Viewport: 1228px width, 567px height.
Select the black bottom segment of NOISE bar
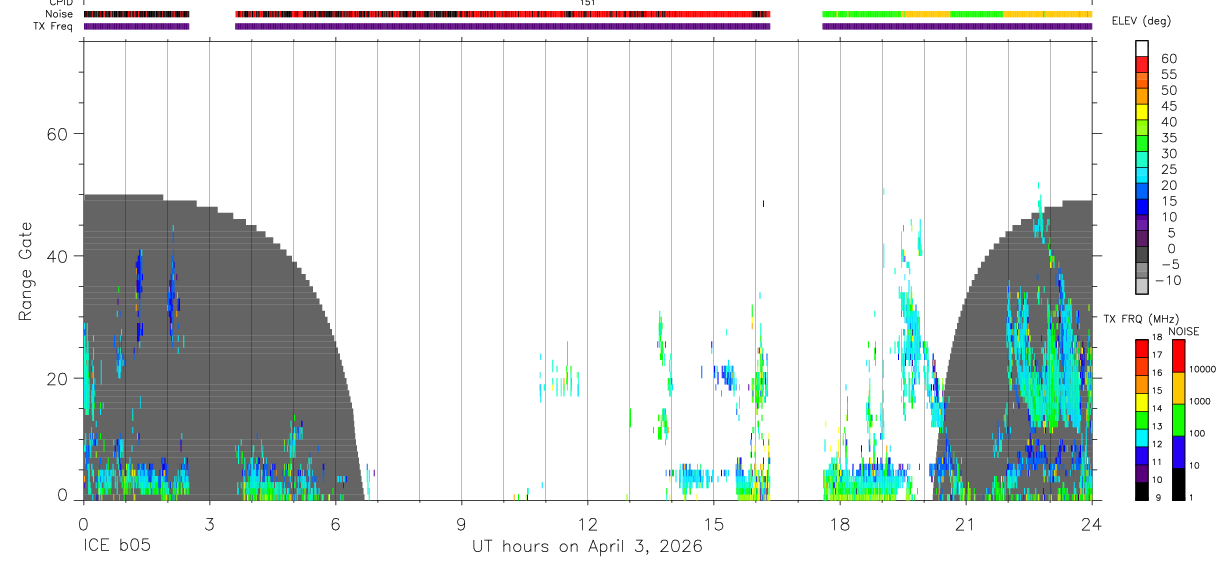1178,482
